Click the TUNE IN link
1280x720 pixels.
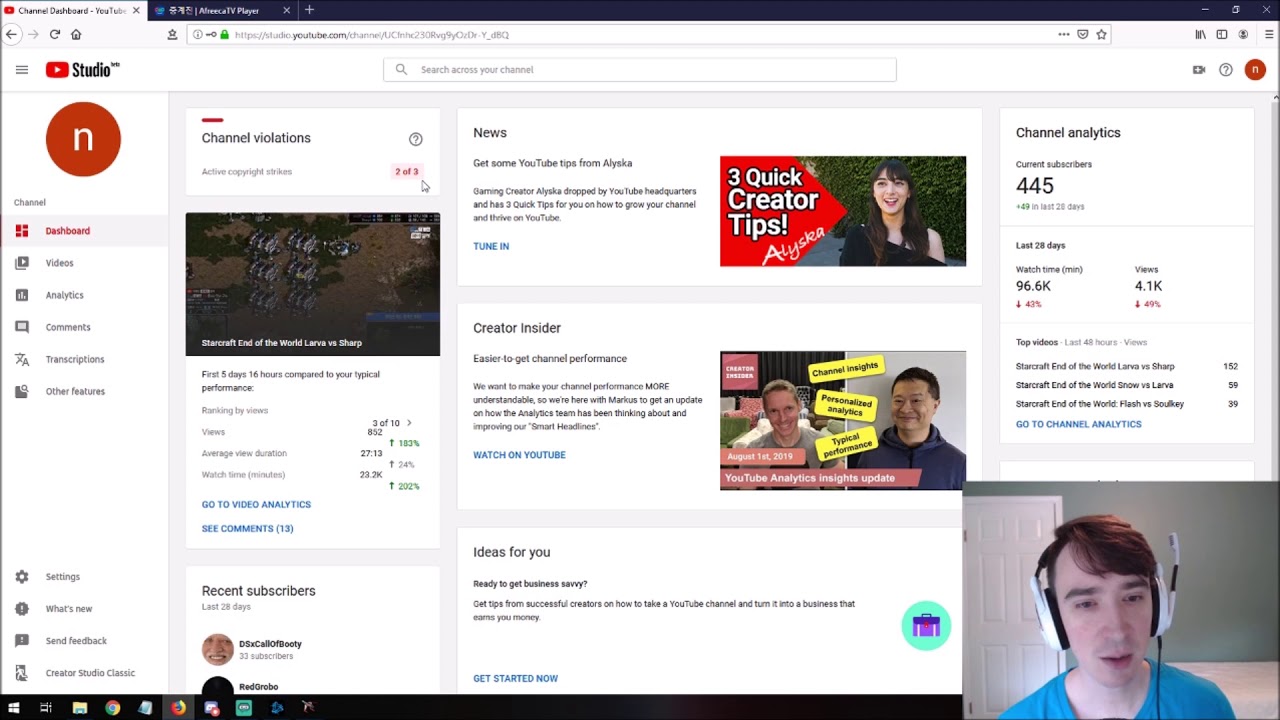[491, 246]
